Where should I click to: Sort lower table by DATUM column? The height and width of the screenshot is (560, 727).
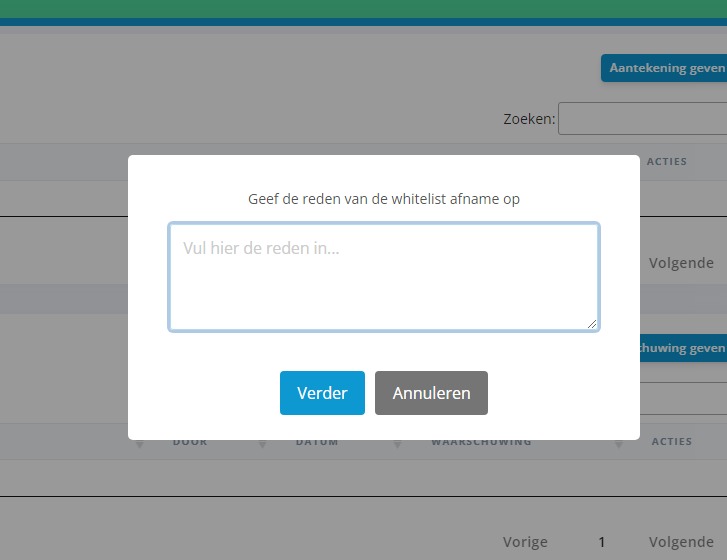pyautogui.click(x=317, y=442)
